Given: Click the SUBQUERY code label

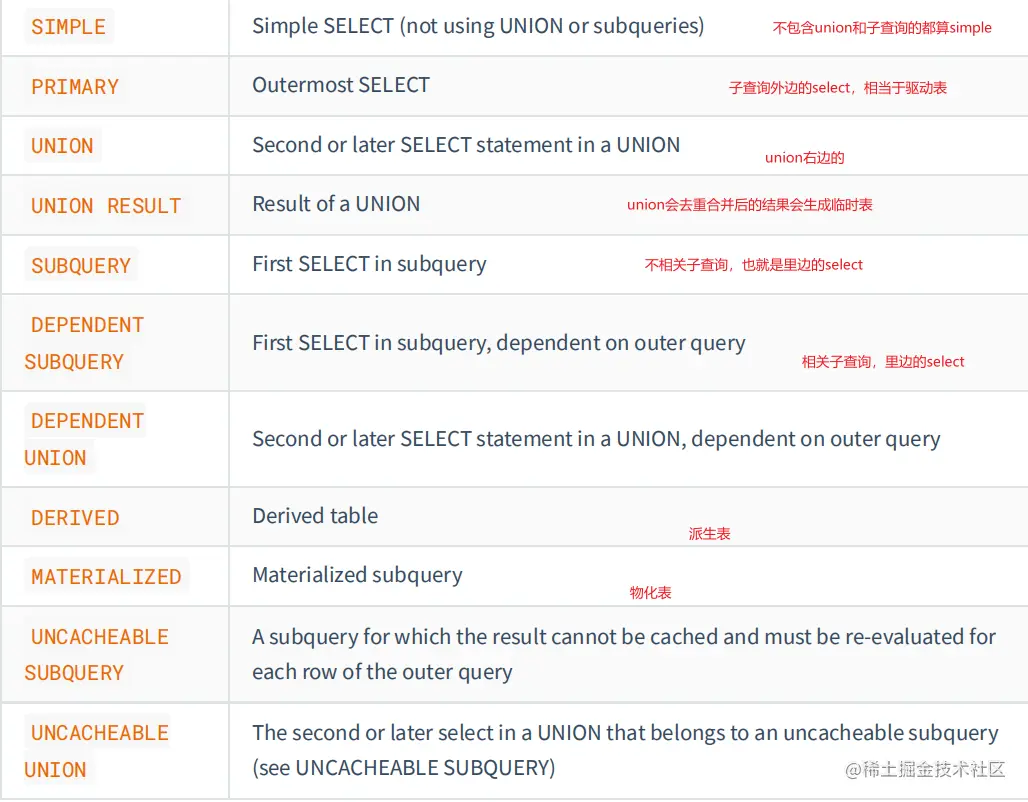Looking at the screenshot, I should (x=81, y=266).
